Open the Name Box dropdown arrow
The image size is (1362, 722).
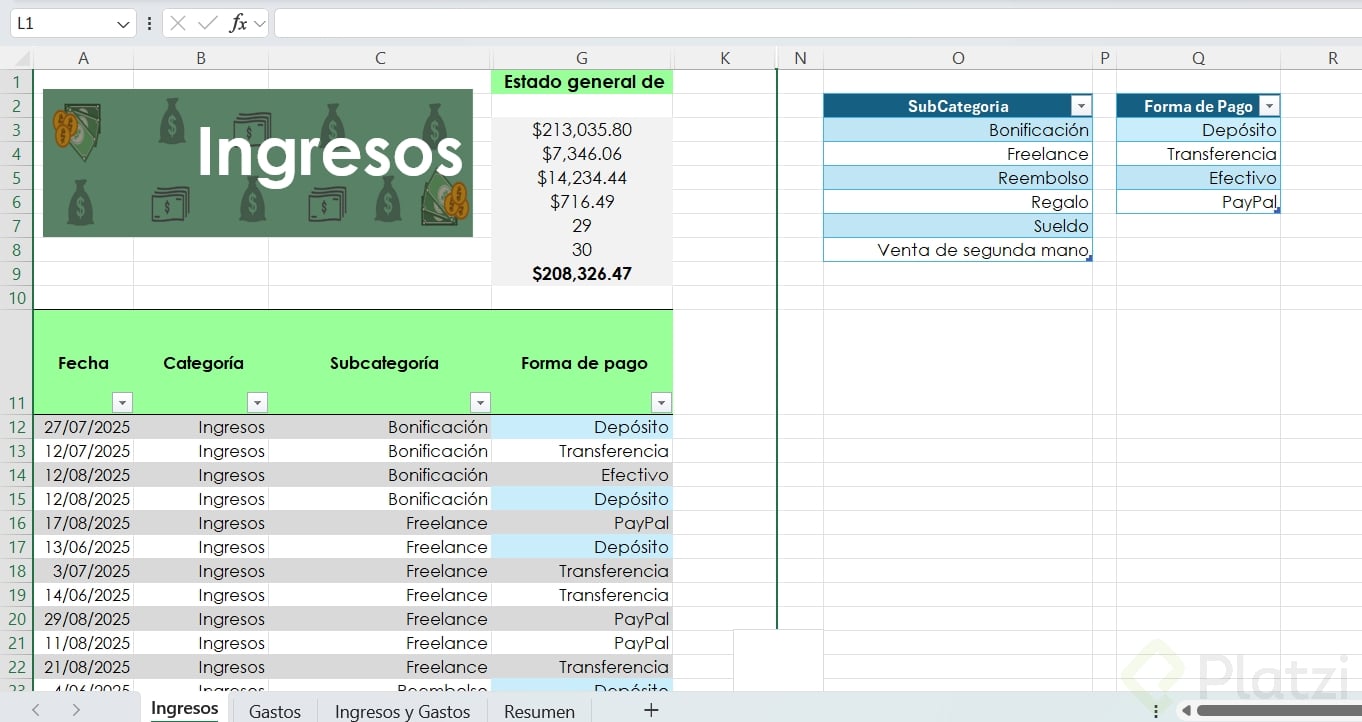(123, 23)
